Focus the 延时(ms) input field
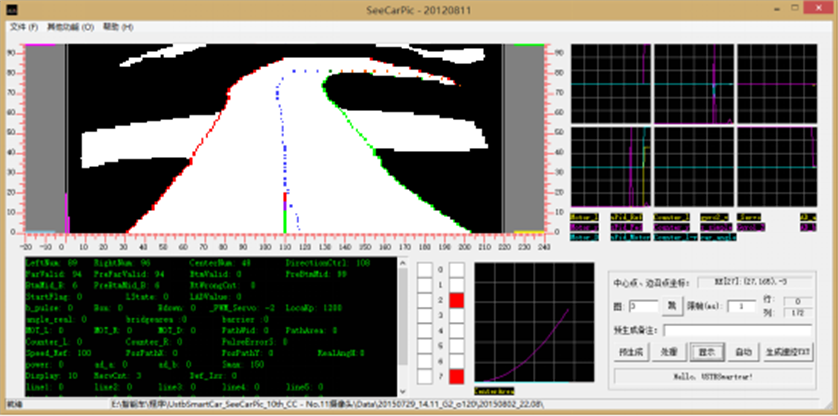The width and height of the screenshot is (838, 416). (741, 306)
